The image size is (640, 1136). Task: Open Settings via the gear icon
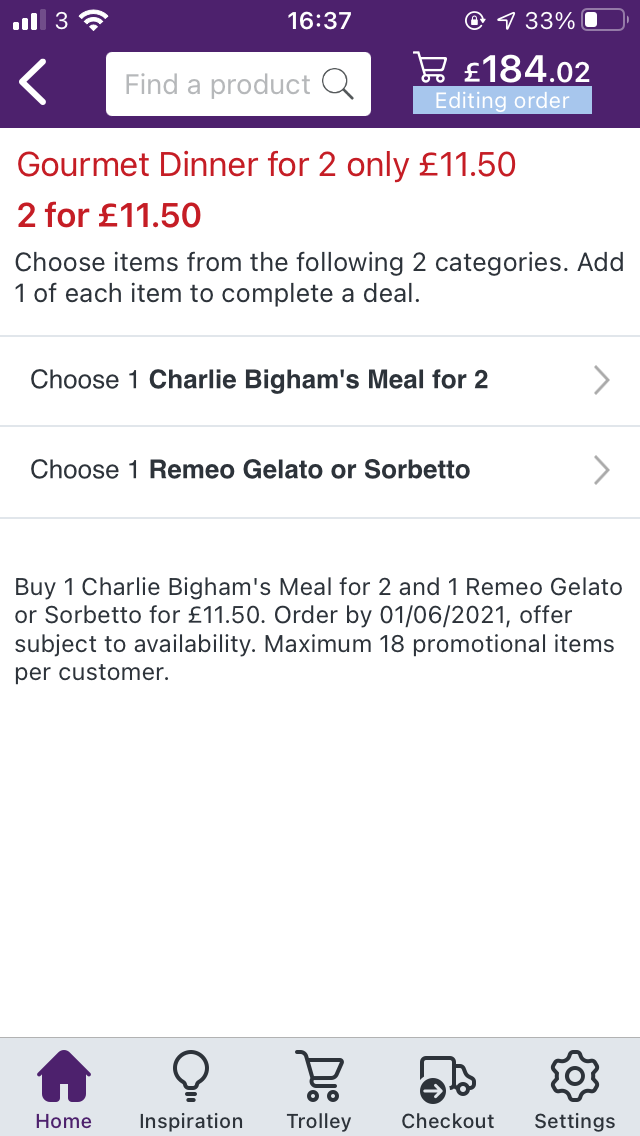(x=573, y=1085)
